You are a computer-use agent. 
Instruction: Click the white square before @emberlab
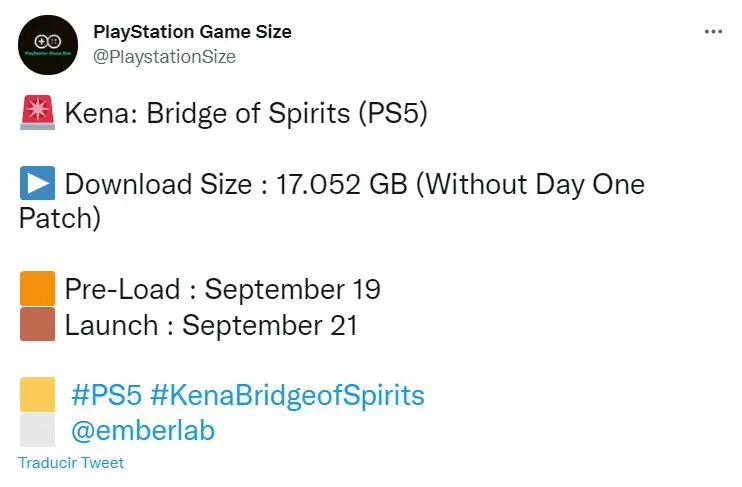click(x=37, y=430)
